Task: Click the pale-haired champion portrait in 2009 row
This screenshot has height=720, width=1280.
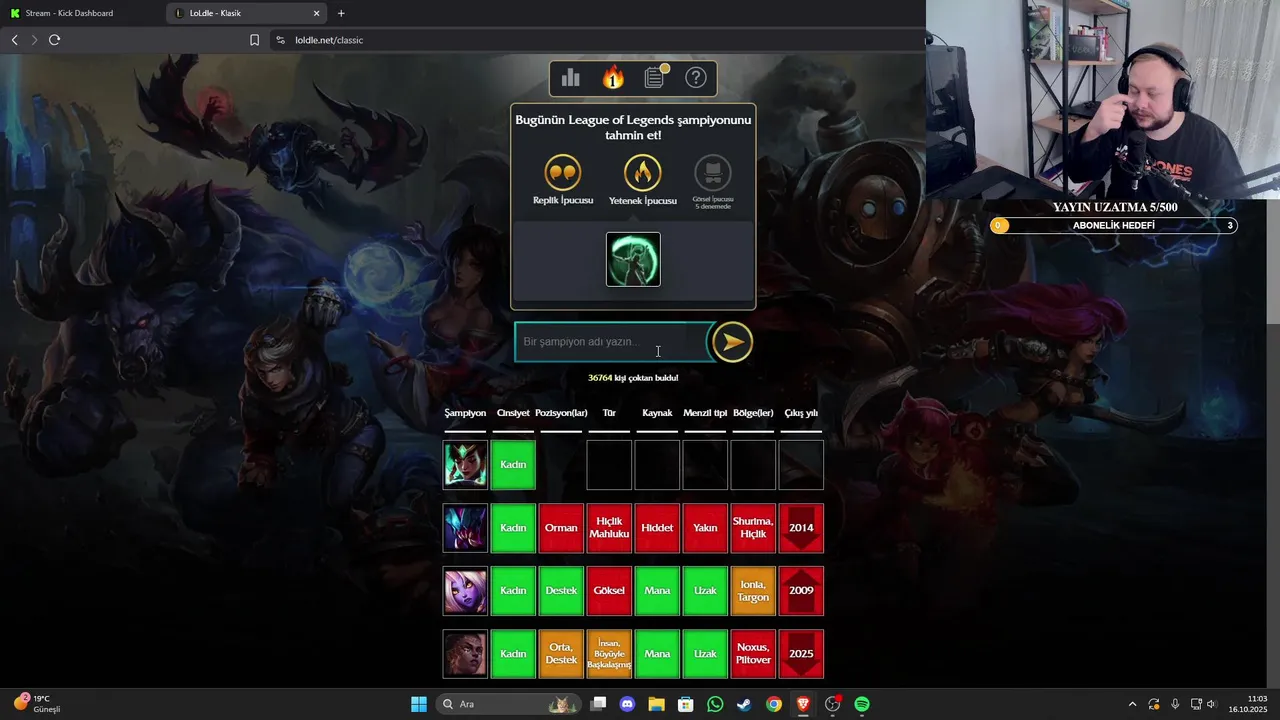Action: tap(465, 591)
